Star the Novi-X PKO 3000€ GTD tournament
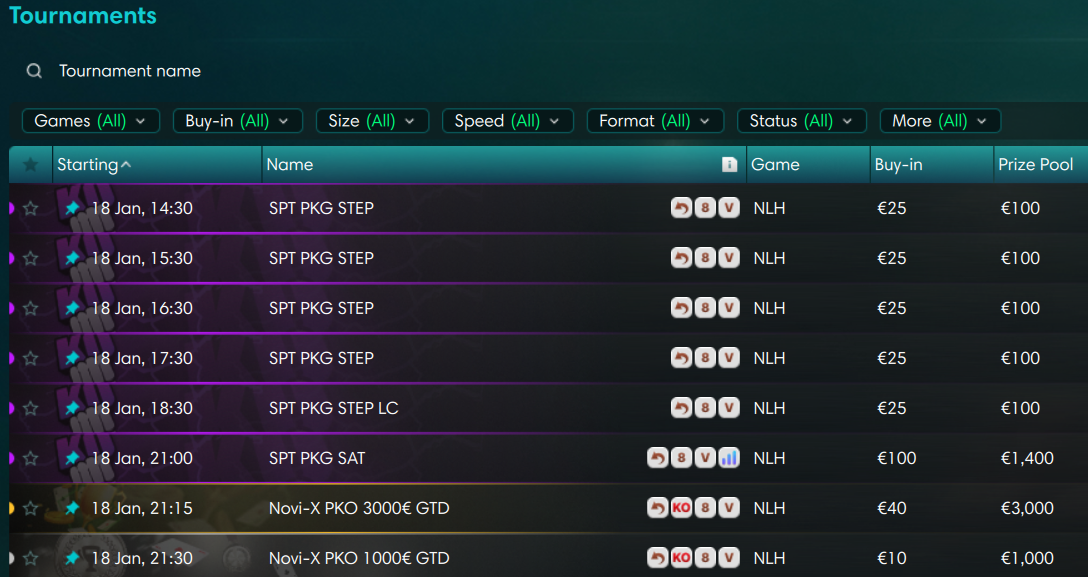Viewport: 1088px width, 577px height. coord(31,508)
